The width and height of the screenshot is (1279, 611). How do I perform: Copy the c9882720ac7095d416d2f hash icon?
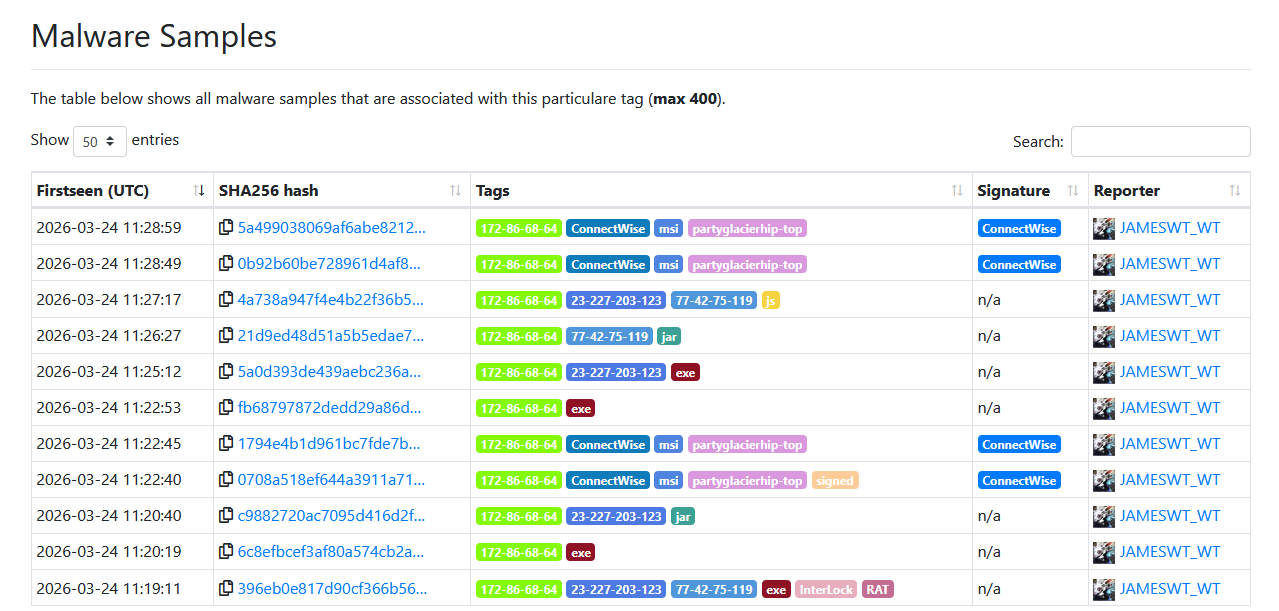226,516
